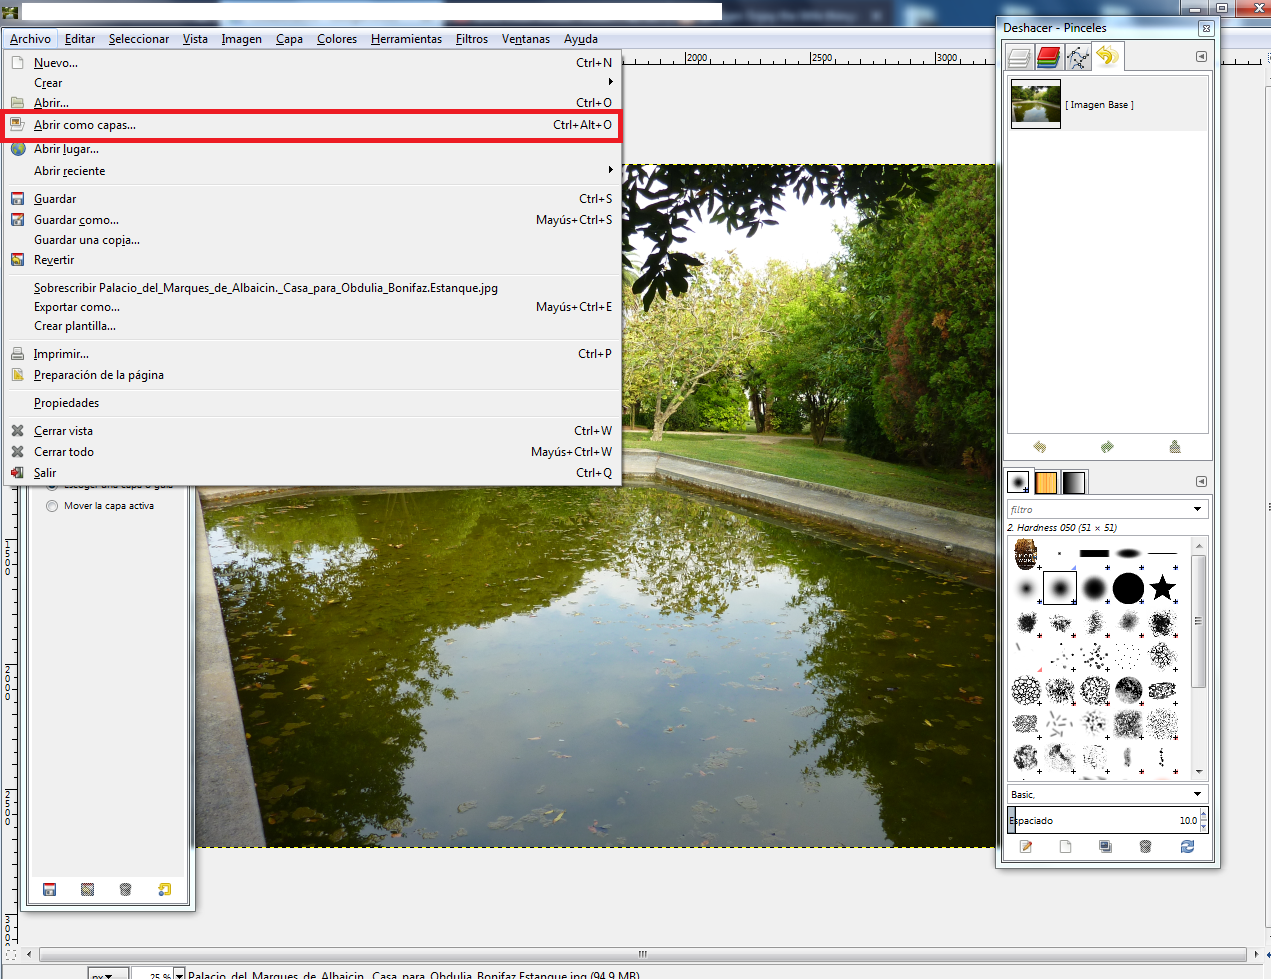Select the Hardness 050 brush thumbnail
Image resolution: width=1271 pixels, height=979 pixels.
pos(1060,588)
